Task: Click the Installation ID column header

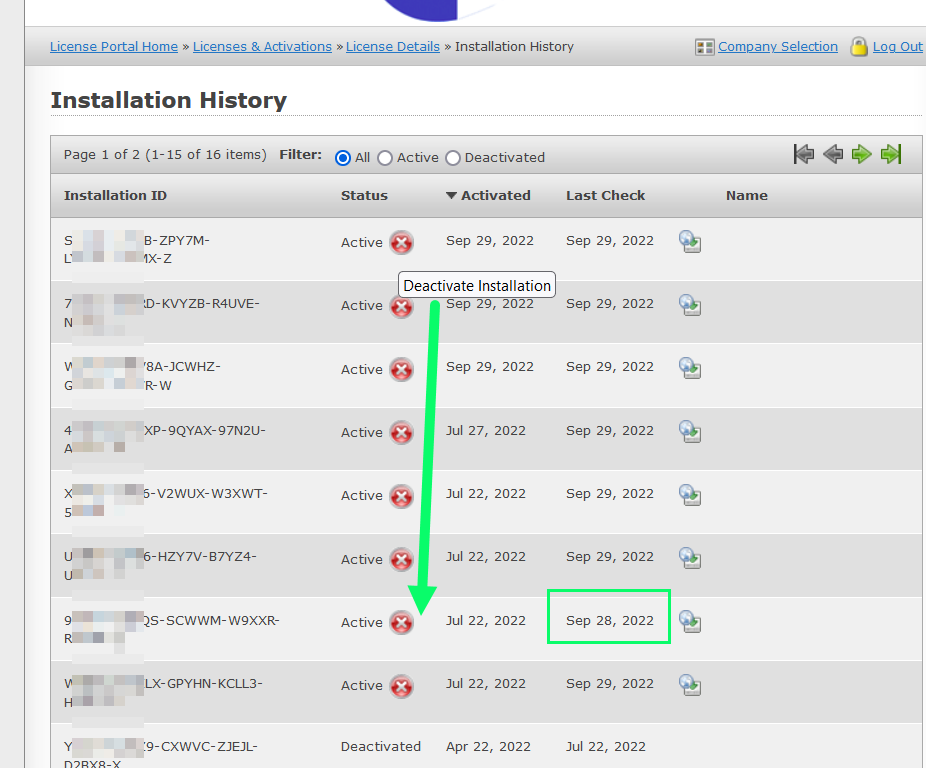Action: pyautogui.click(x=115, y=196)
